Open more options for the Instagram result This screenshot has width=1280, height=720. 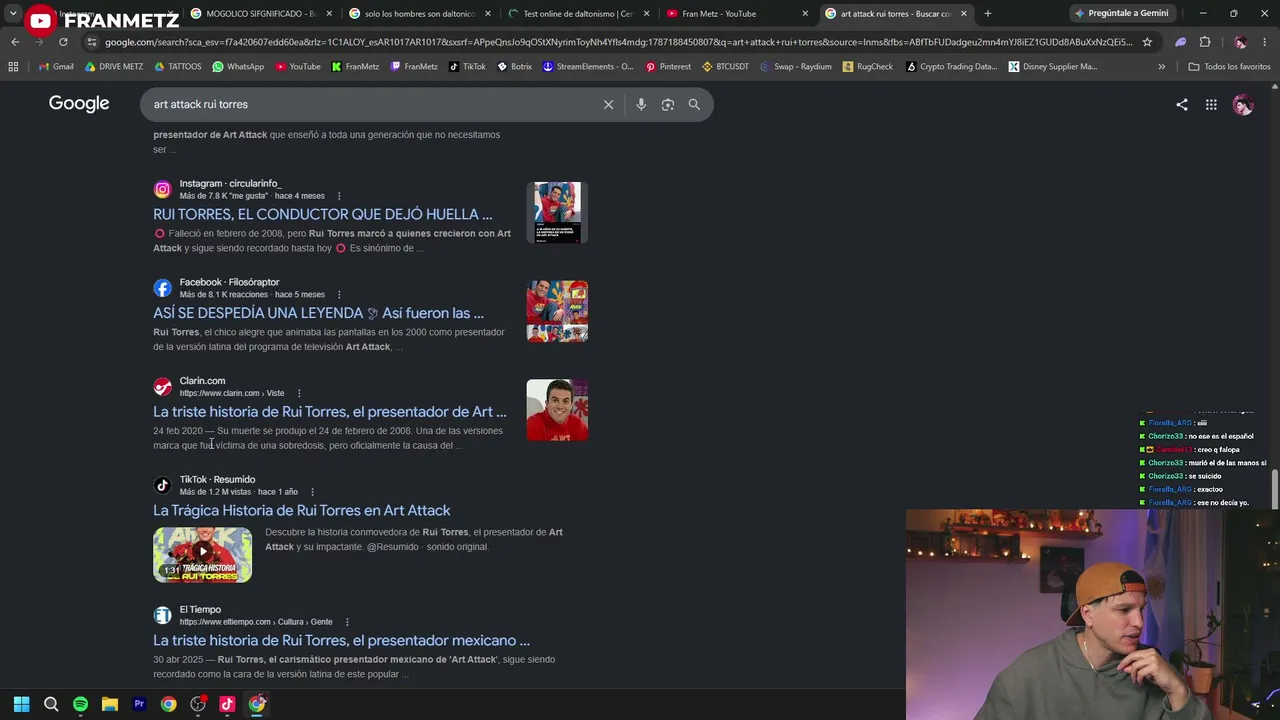coord(339,196)
